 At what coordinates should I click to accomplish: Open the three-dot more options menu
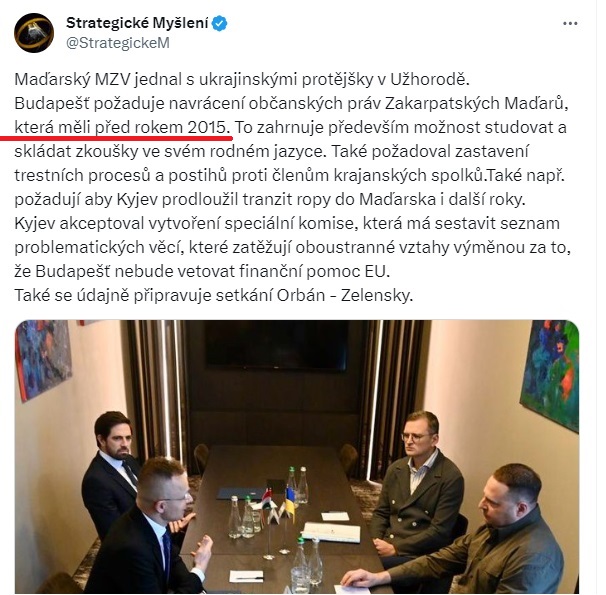(x=570, y=24)
